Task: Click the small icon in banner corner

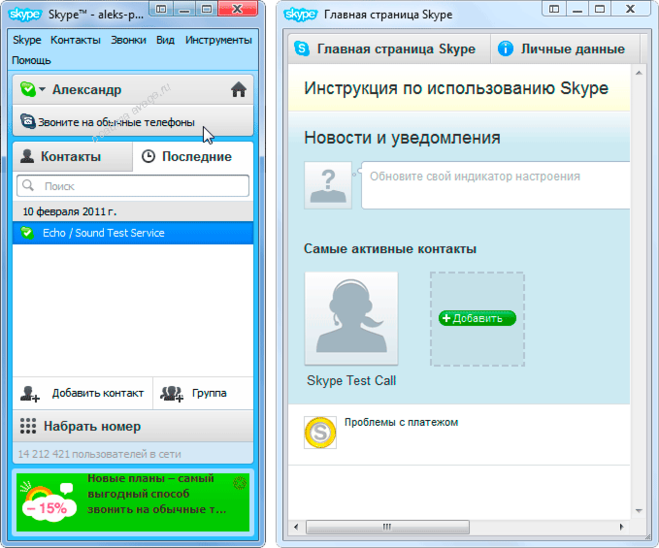Action: 240,483
